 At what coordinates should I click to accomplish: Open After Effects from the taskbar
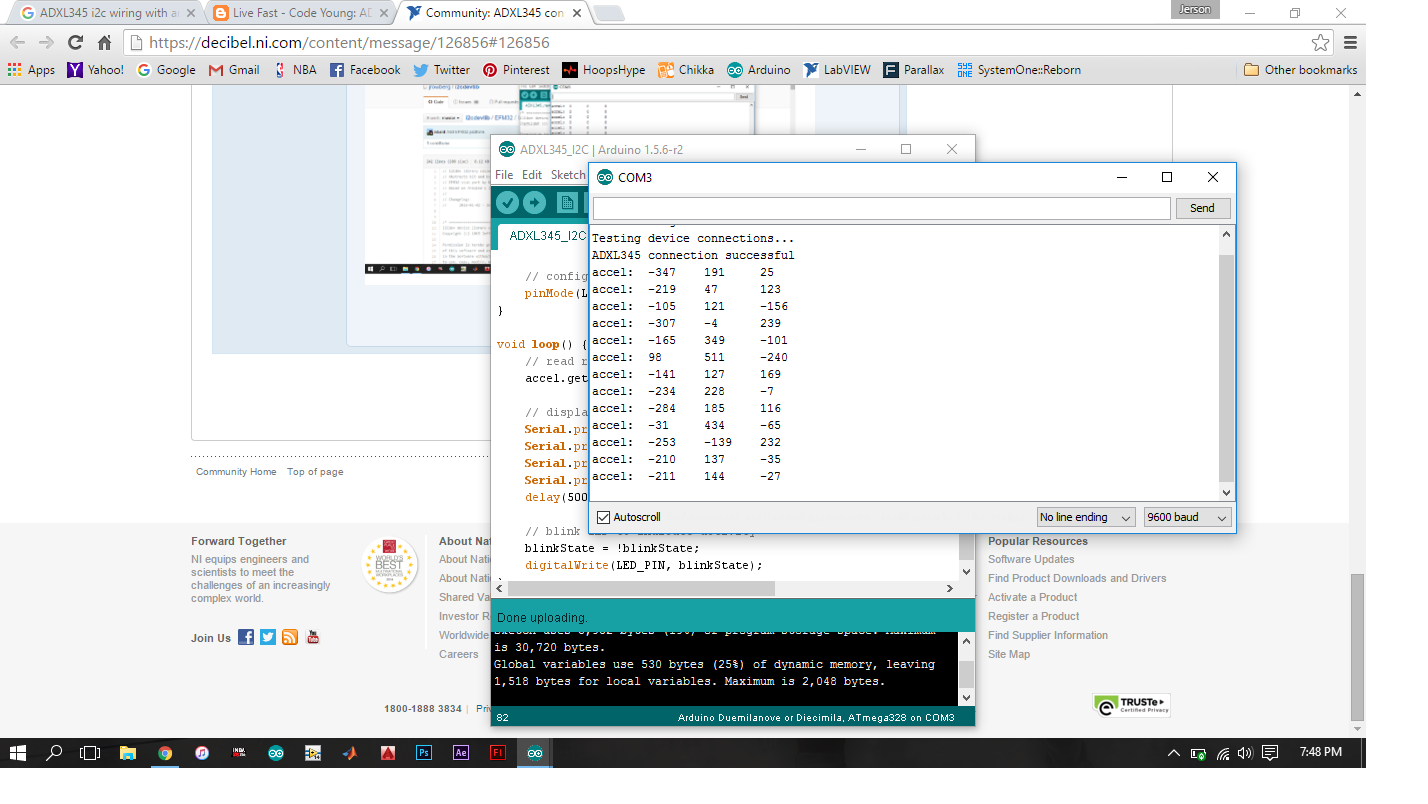coord(460,752)
